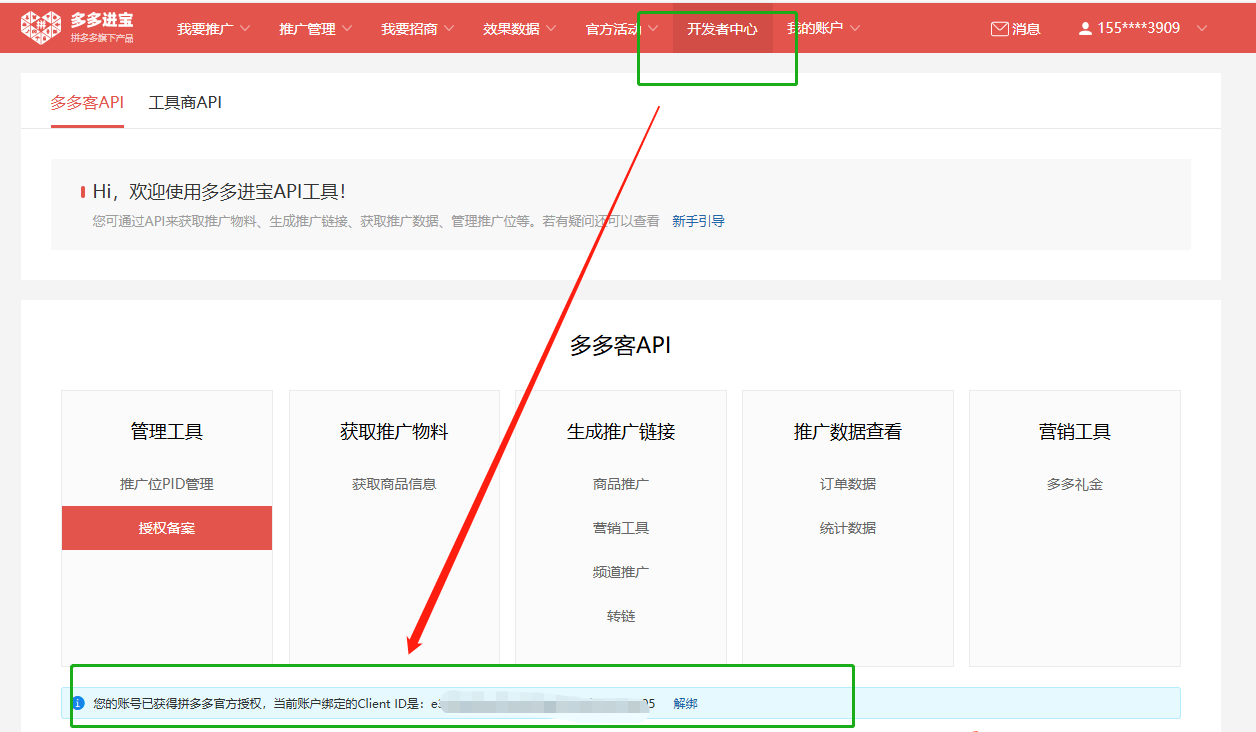Viewport: 1256px width, 732px height.
Task: Select 频道推广 under 生成推广链接
Action: pos(621,572)
